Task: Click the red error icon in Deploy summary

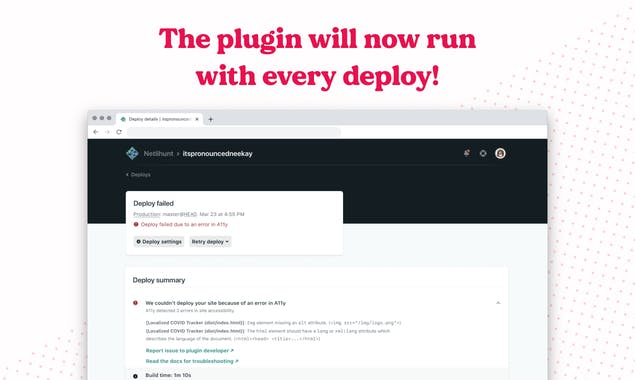Action: 135,303
